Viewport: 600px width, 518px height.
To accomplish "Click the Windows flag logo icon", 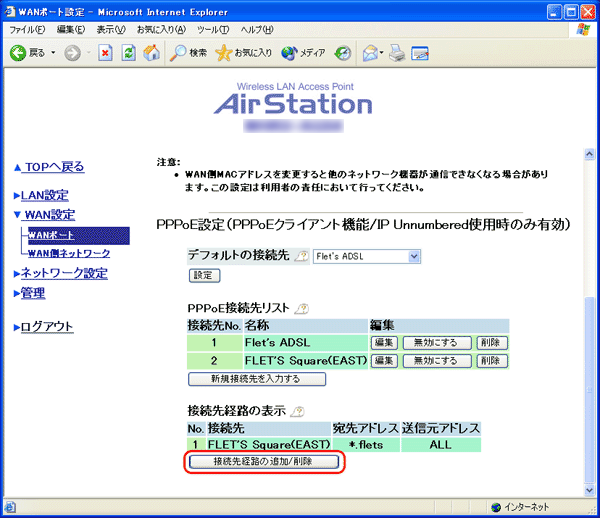I will click(583, 30).
